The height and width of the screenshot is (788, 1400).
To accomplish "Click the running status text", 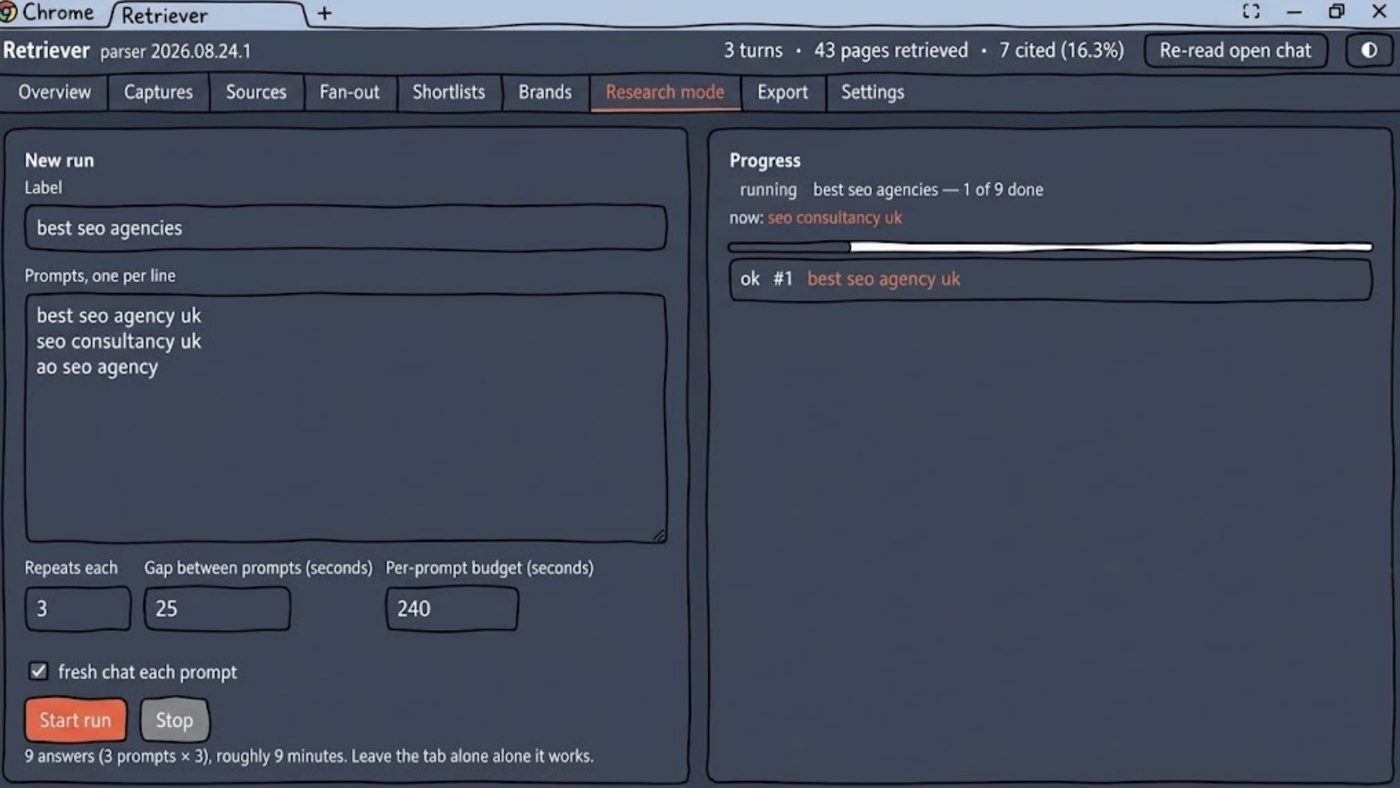I will [768, 189].
